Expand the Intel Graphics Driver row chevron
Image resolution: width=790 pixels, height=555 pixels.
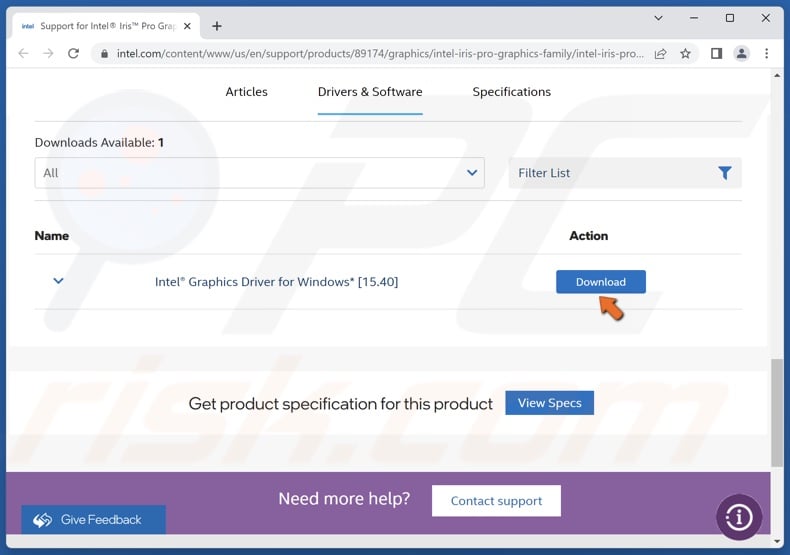[58, 281]
